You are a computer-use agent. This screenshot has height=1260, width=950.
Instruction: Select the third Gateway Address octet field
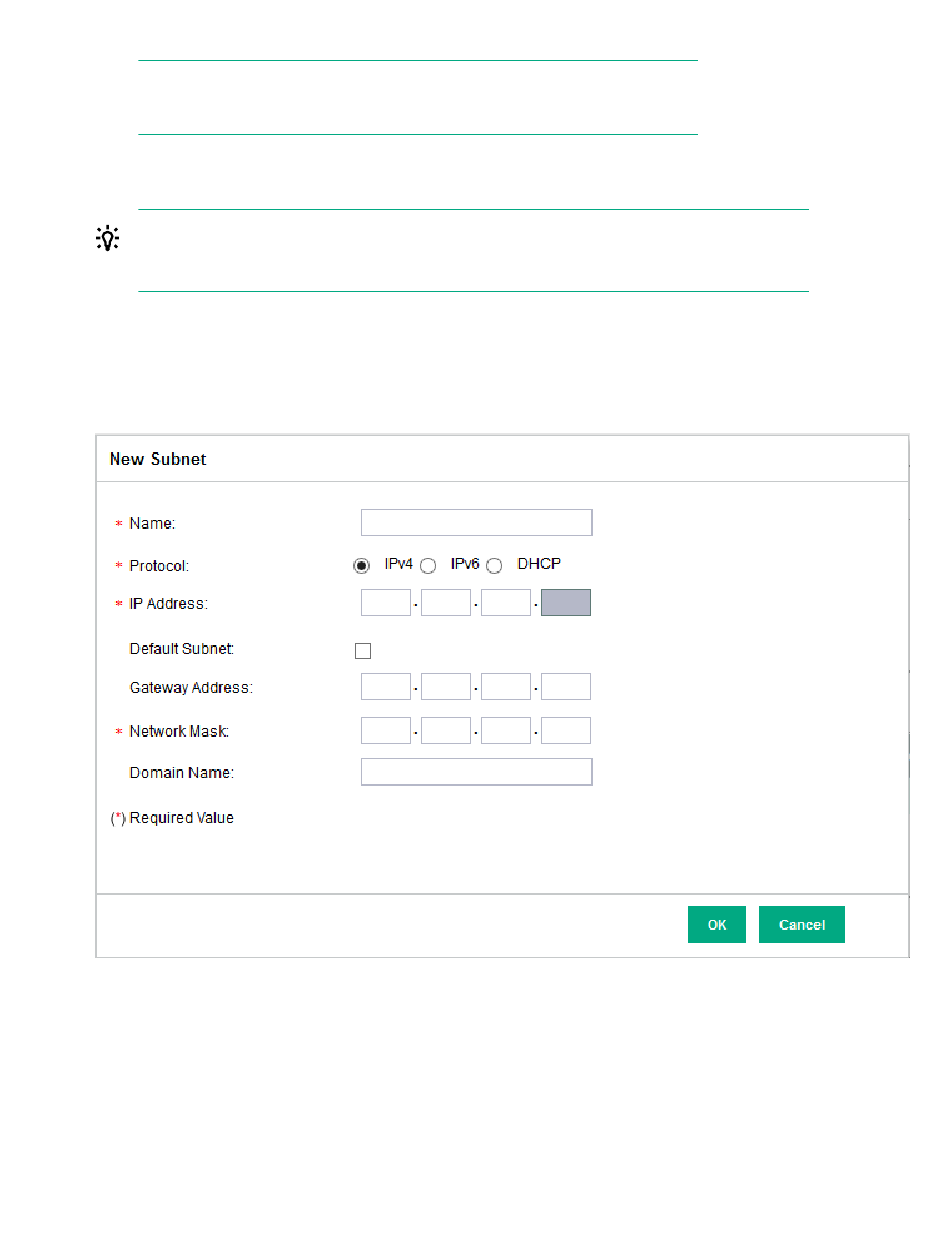506,687
